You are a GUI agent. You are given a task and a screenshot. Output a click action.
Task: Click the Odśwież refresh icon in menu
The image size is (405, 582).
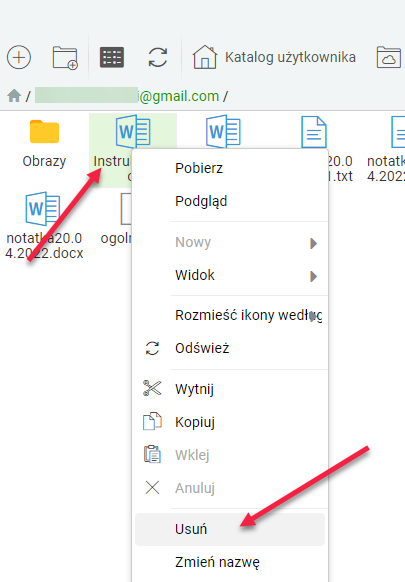pyautogui.click(x=152, y=349)
